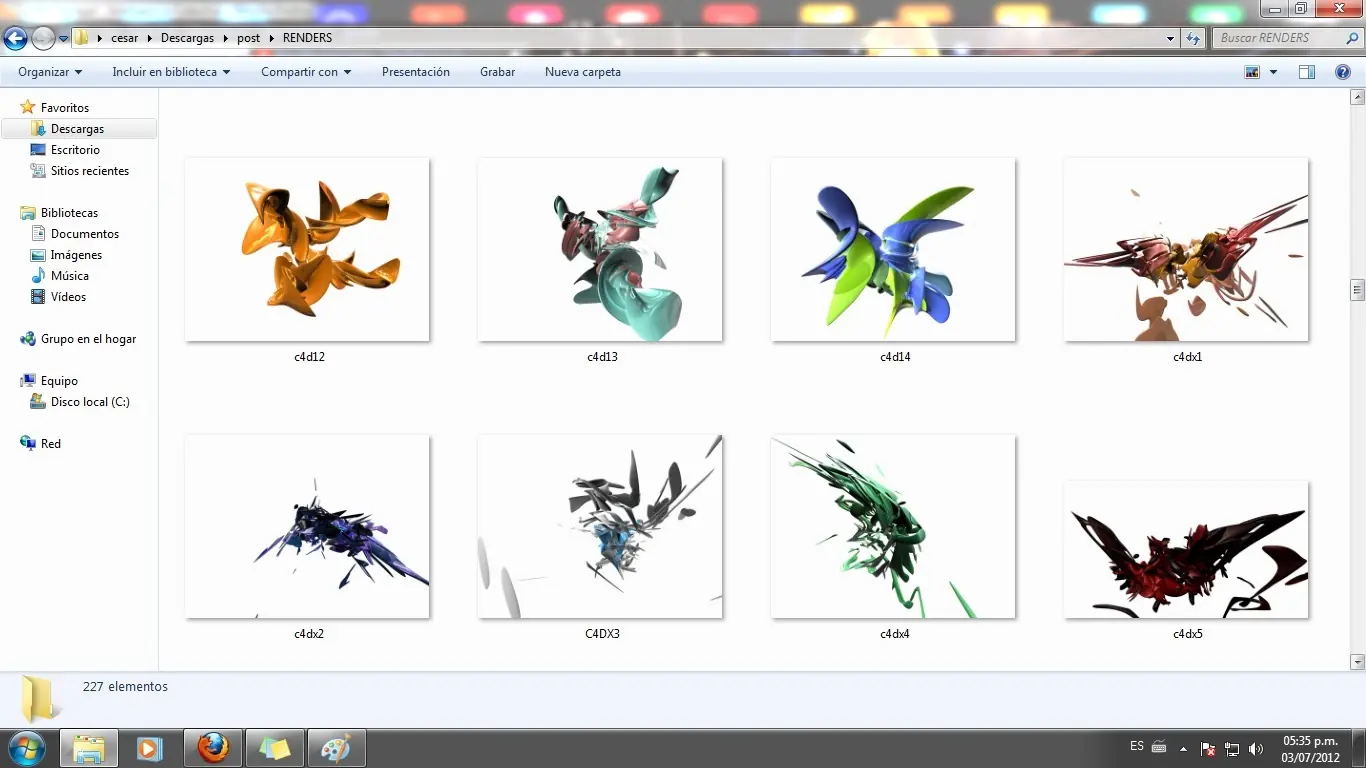Screen dimensions: 1366x768
Task: Select the c4d12 orange render thumbnail
Action: click(x=307, y=249)
